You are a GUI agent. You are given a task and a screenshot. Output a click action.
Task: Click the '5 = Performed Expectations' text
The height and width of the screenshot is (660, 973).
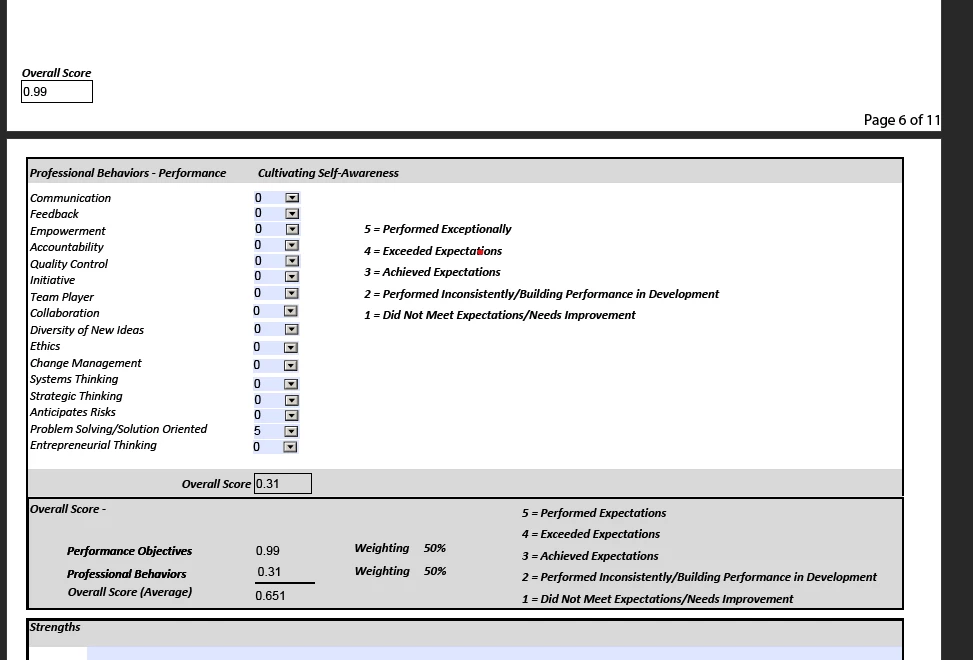coord(594,513)
